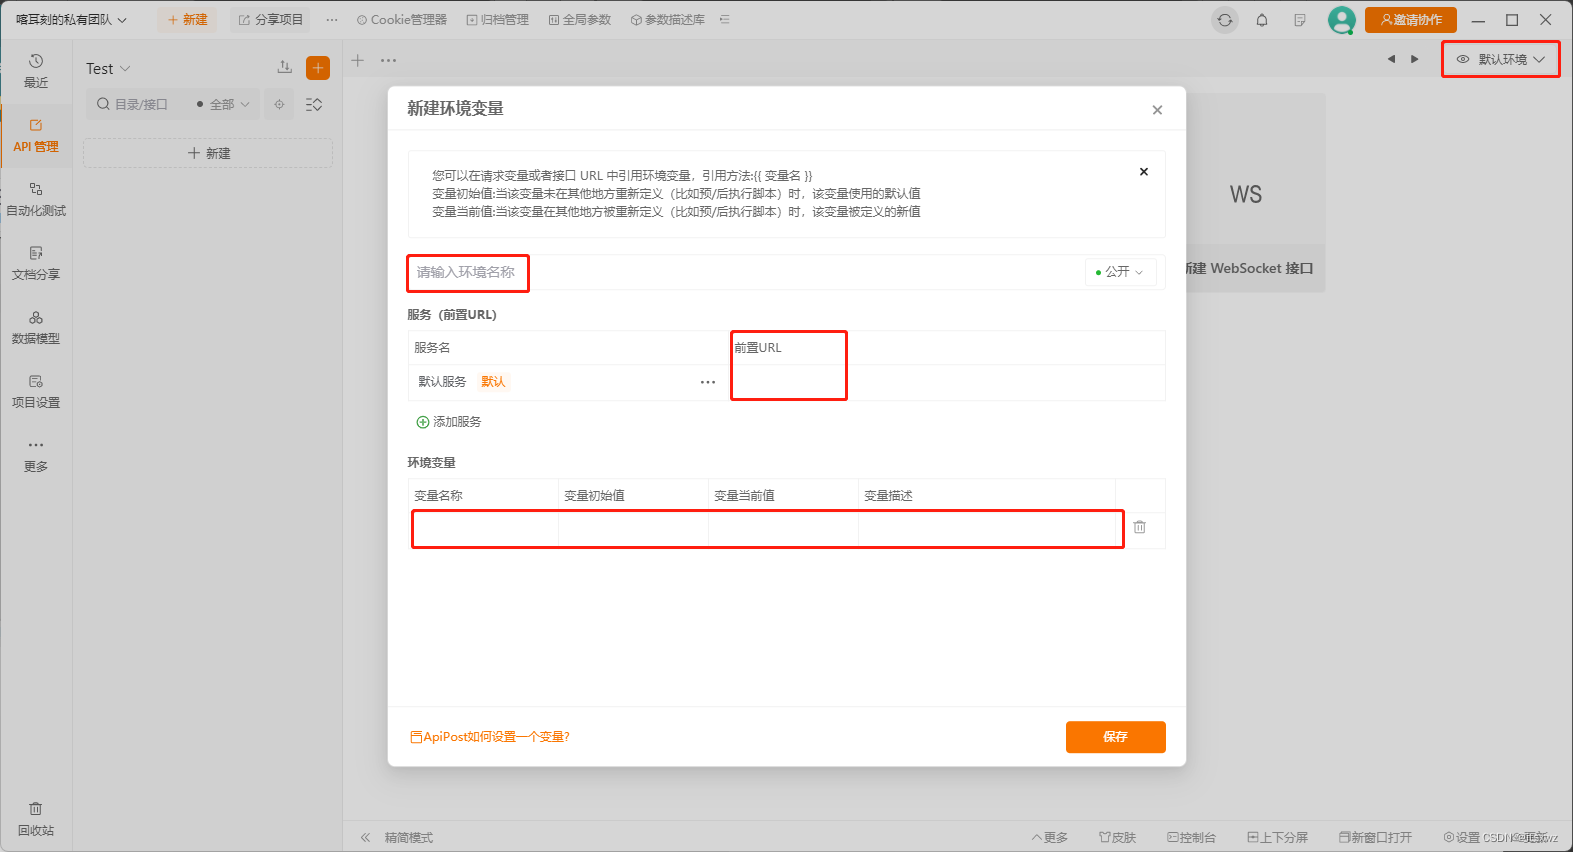Open the team name dropdown at top left

pyautogui.click(x=71, y=20)
